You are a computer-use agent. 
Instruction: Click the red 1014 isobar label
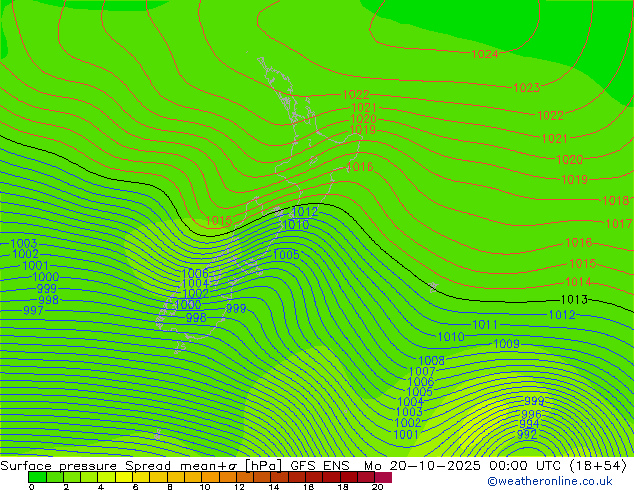click(578, 281)
